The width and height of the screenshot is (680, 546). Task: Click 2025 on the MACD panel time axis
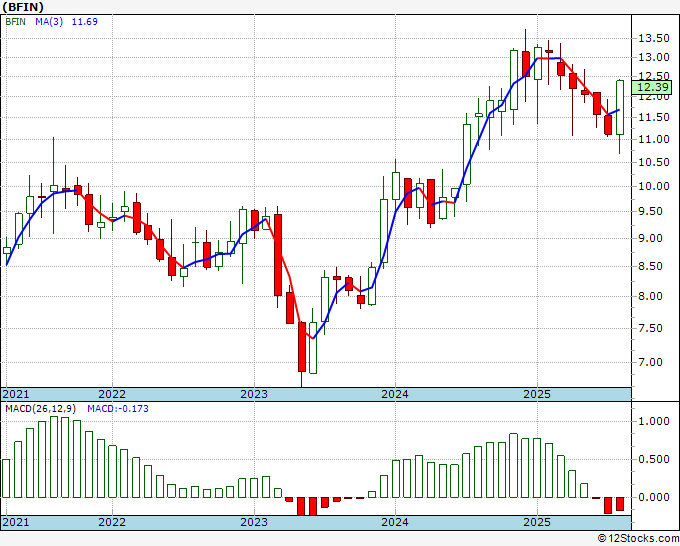point(537,522)
